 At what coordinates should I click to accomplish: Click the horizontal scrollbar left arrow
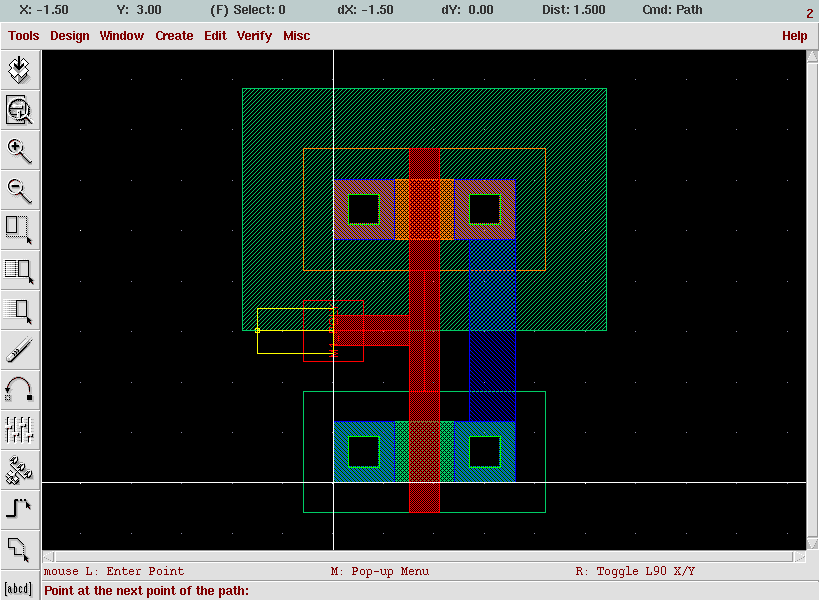pyautogui.click(x=48, y=557)
